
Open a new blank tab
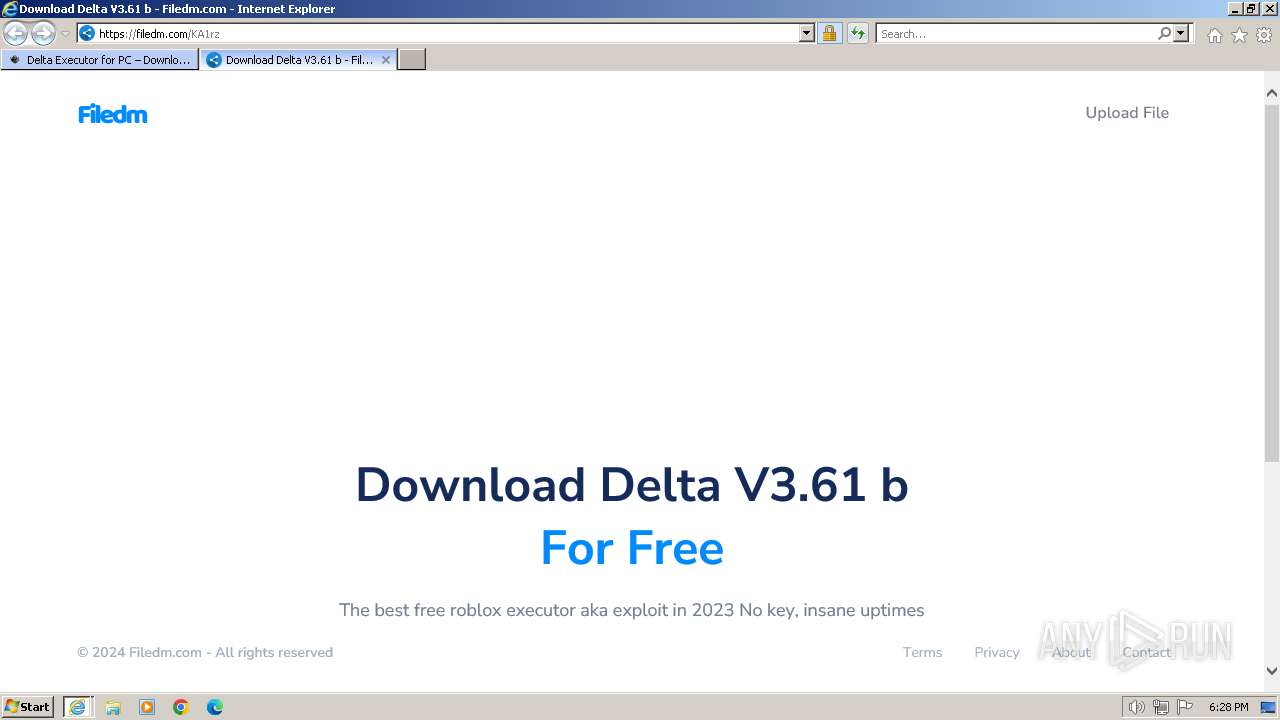pyautogui.click(x=412, y=59)
